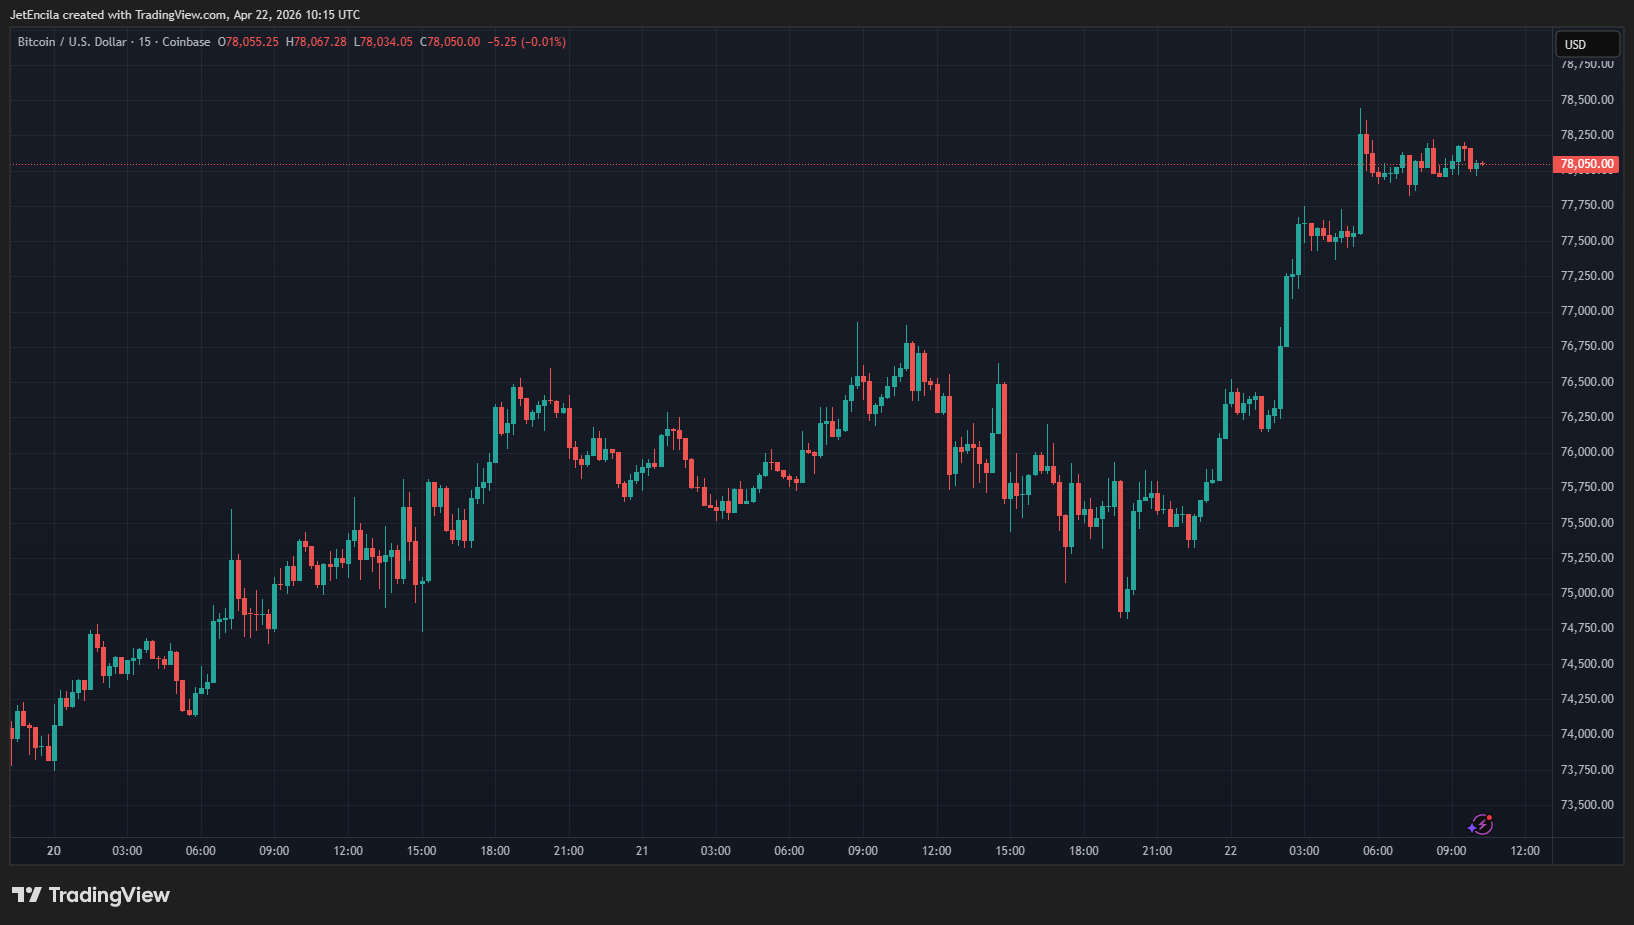The image size is (1634, 925).
Task: Click the −5.25 (−0.01%) change value
Action: [527, 42]
